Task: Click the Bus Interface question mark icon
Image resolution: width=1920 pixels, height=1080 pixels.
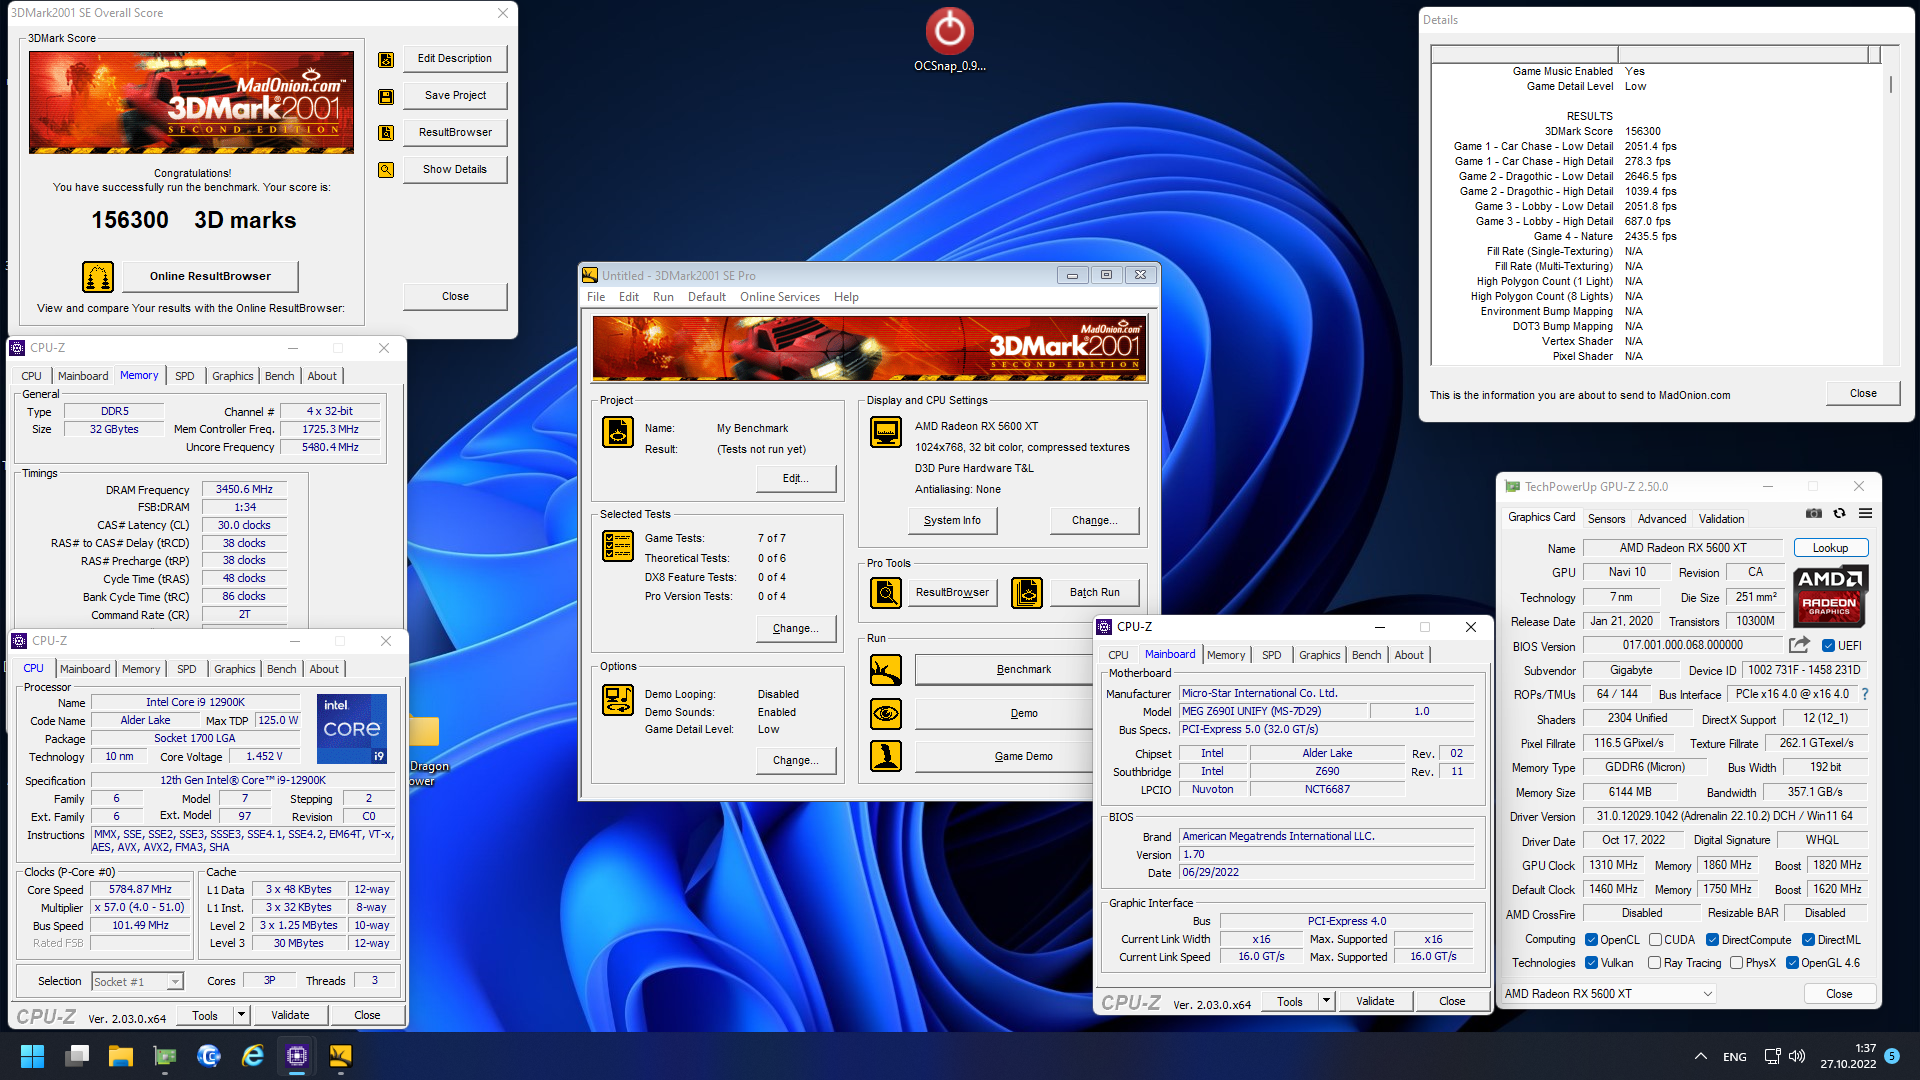Action: coord(1865,694)
